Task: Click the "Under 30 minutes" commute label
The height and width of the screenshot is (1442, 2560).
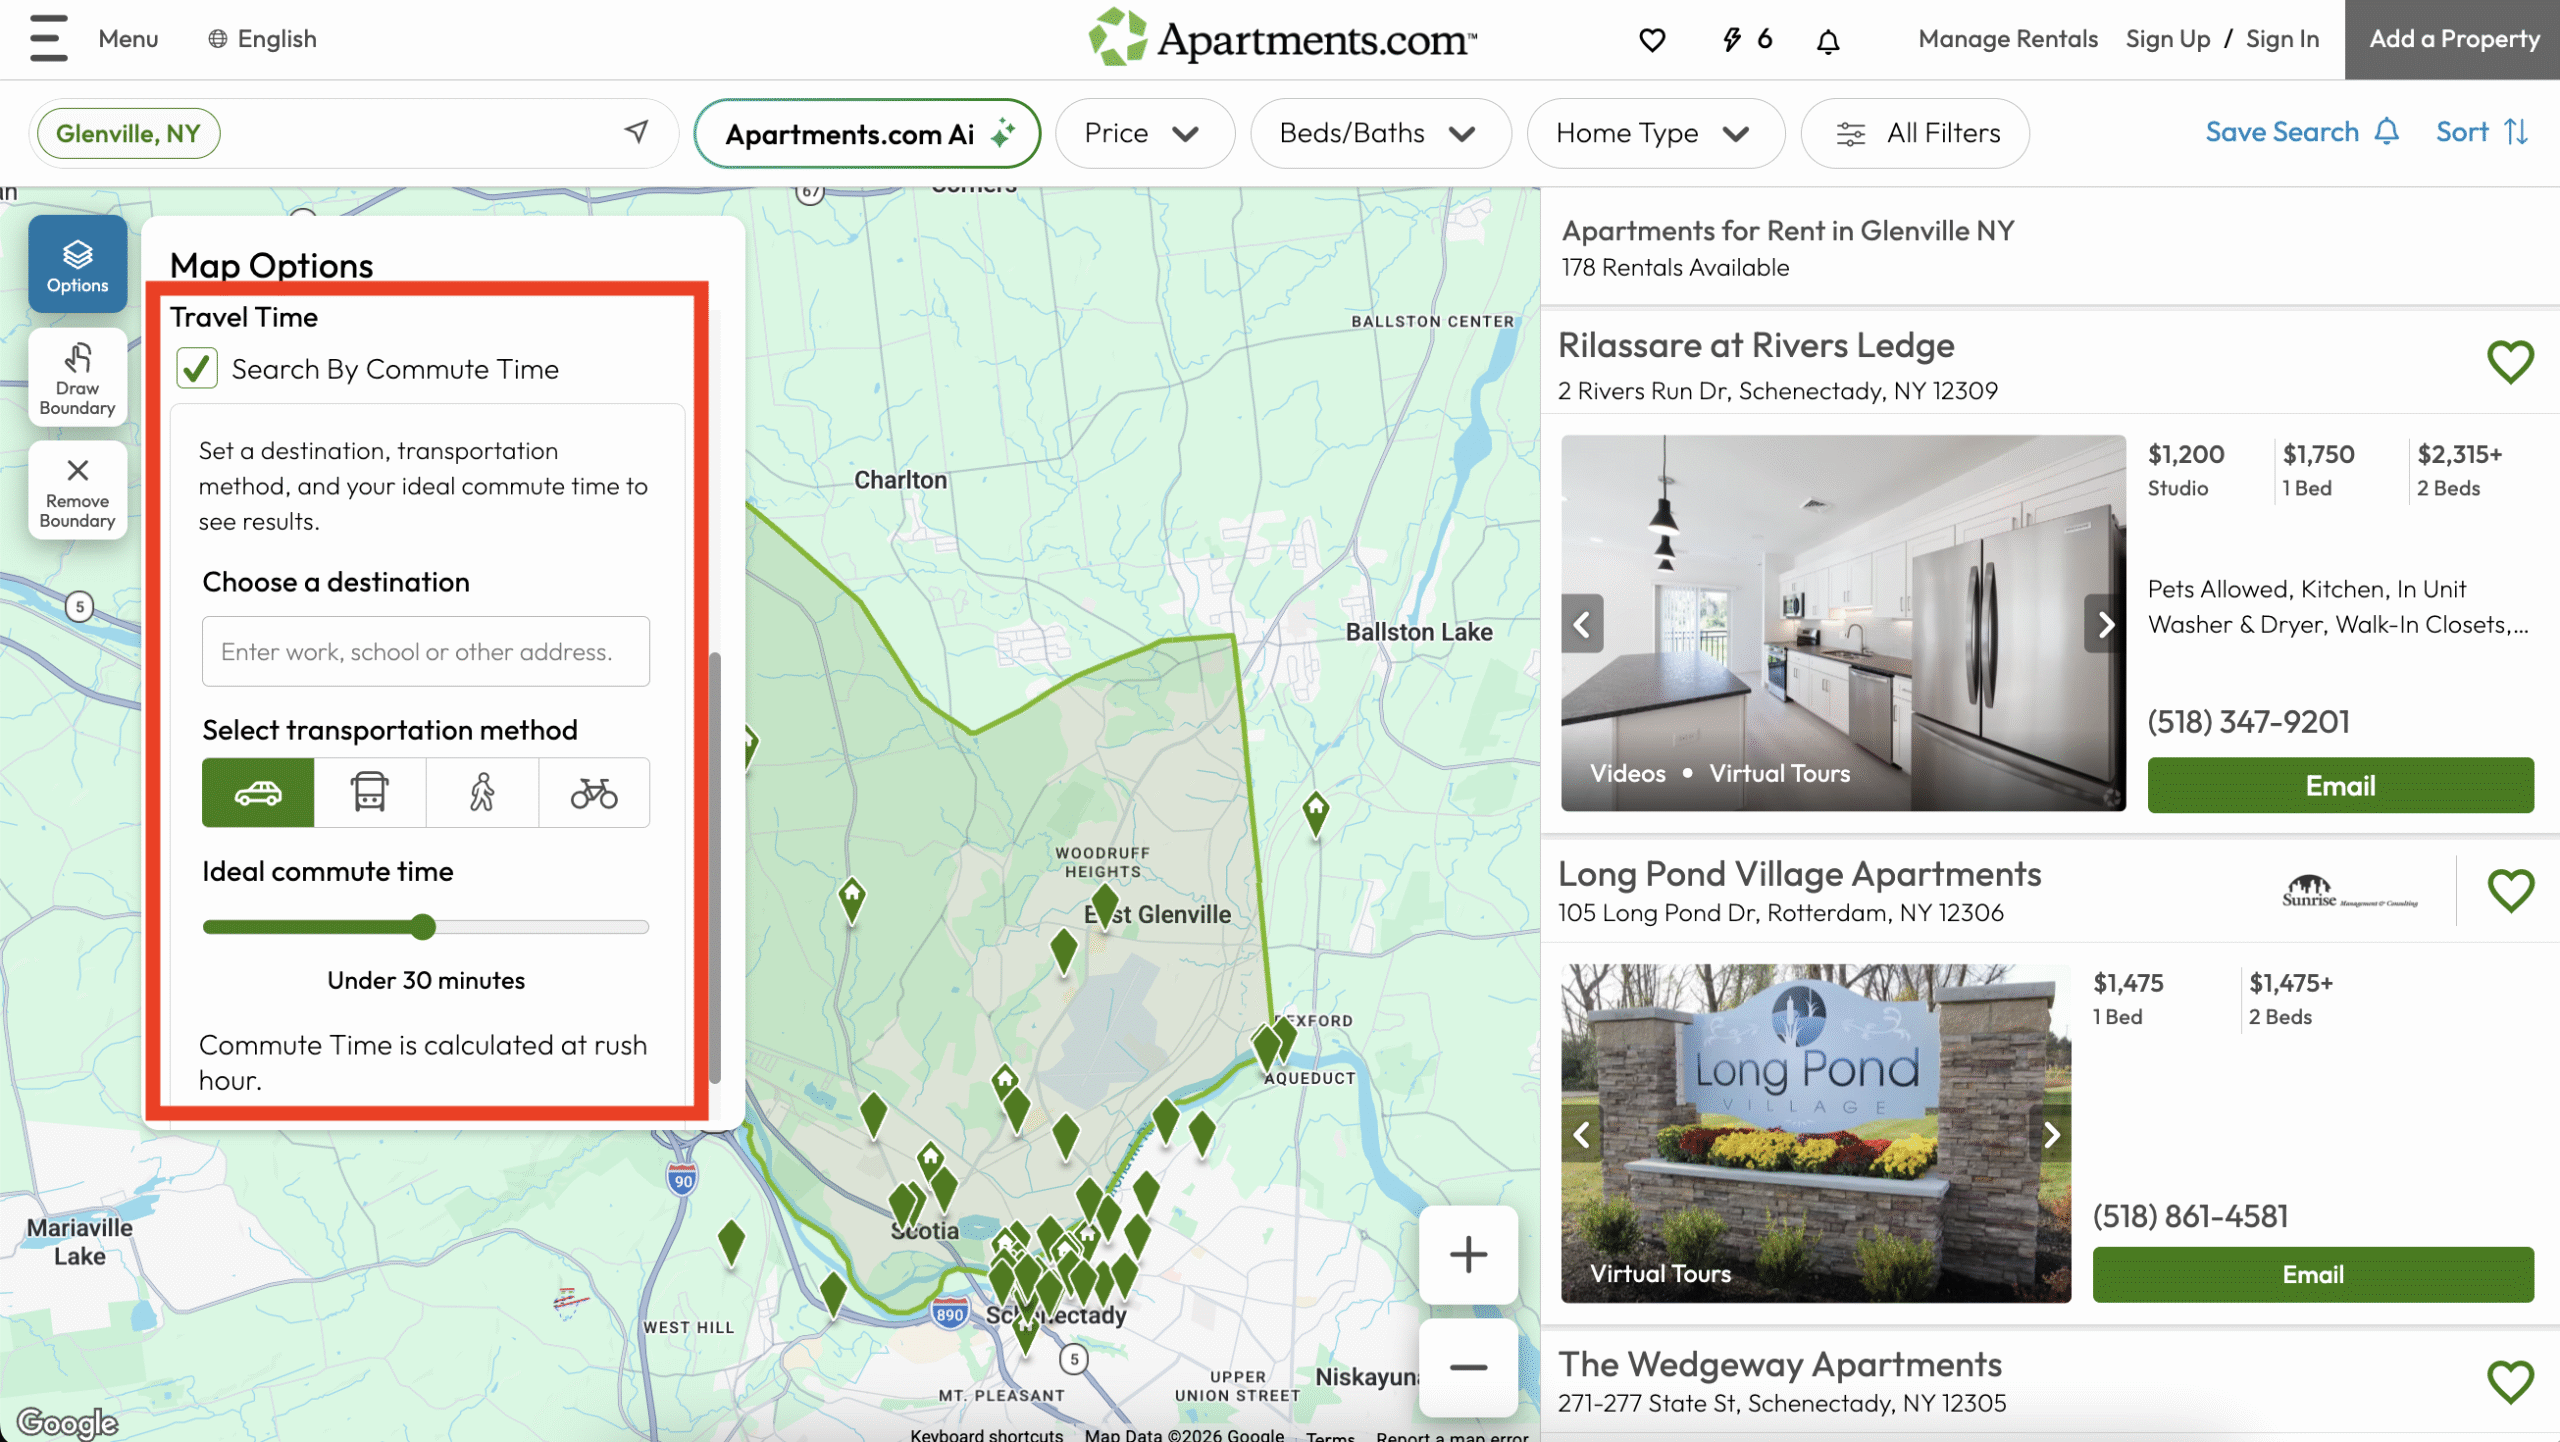Action: point(426,980)
